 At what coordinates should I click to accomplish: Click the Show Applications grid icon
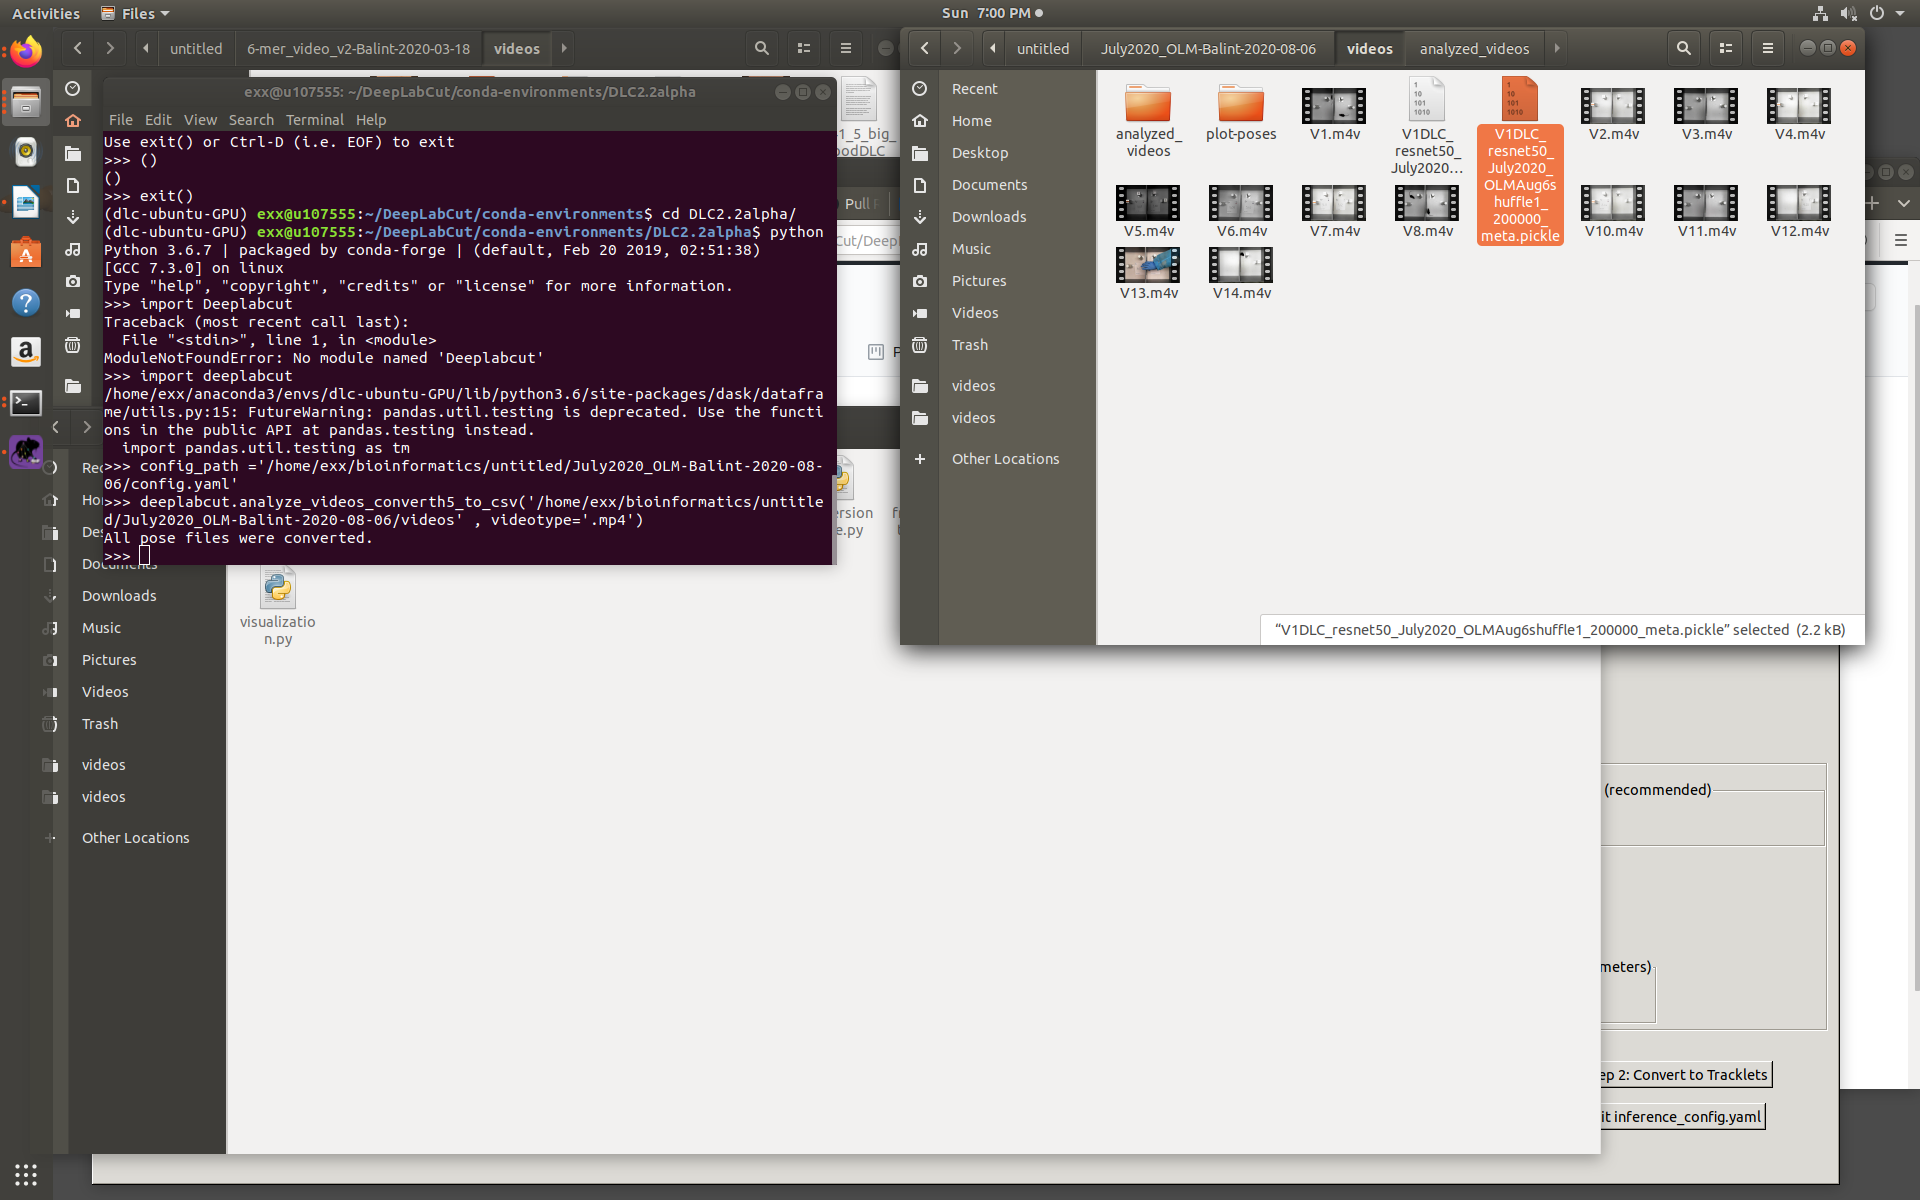click(25, 1174)
